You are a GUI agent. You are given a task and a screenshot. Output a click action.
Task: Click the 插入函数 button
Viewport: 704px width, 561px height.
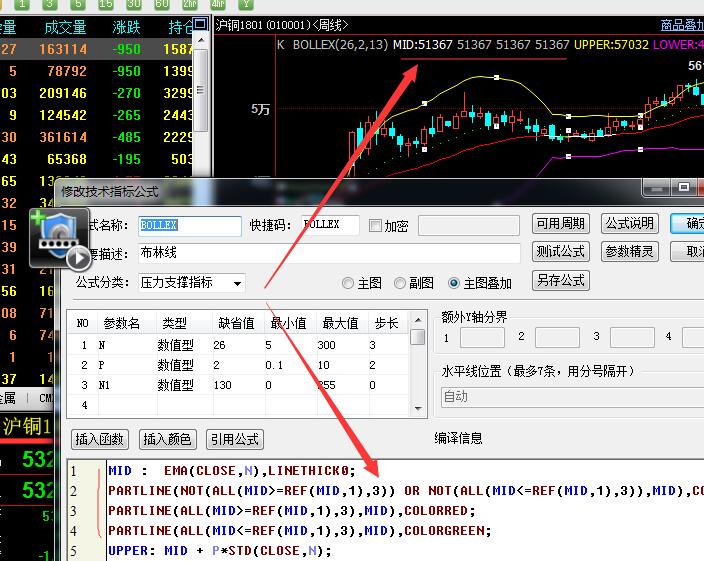tap(100, 439)
